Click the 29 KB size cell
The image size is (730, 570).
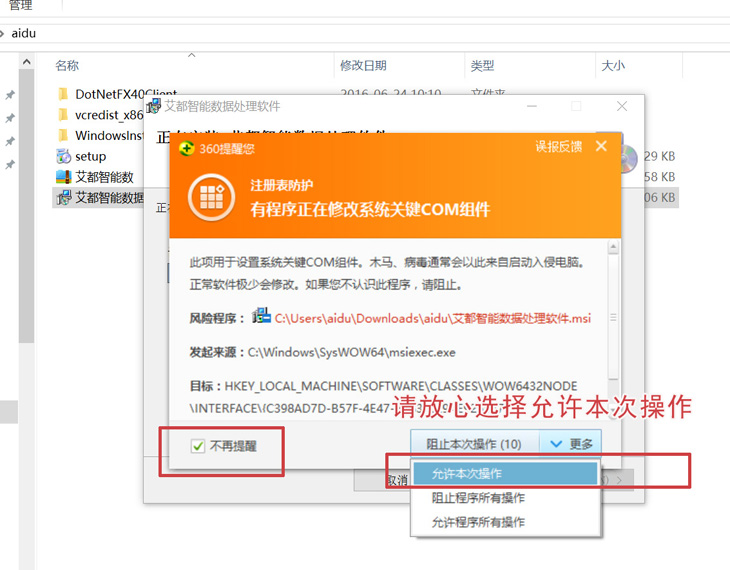point(660,156)
